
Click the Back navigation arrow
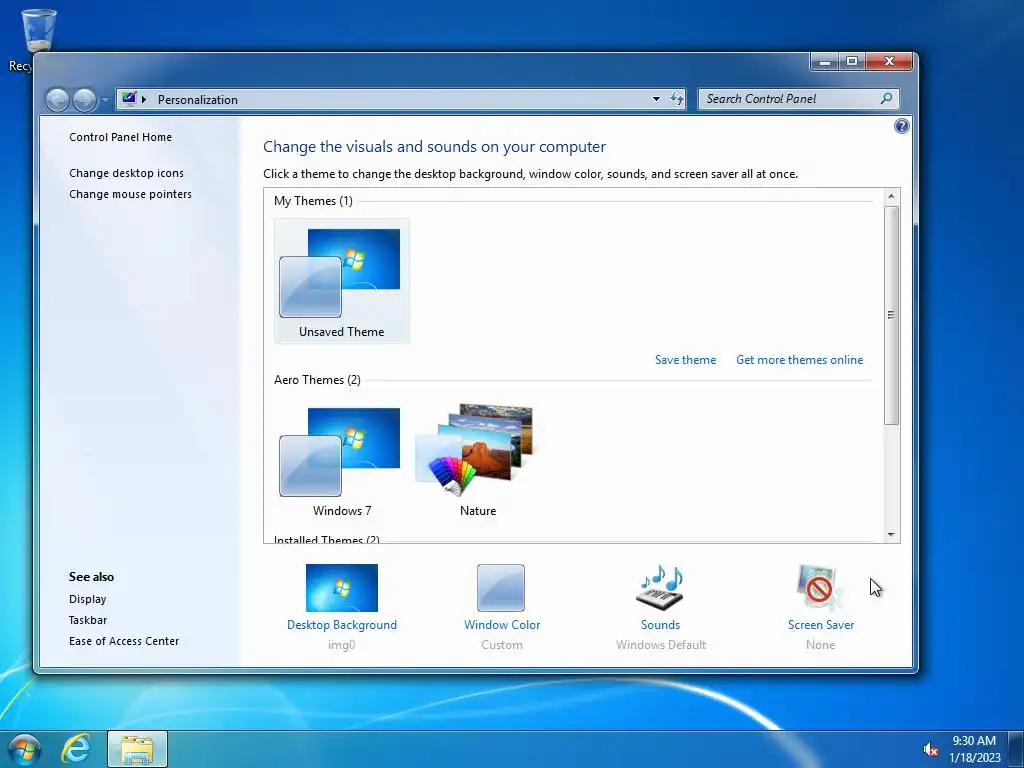tap(57, 100)
